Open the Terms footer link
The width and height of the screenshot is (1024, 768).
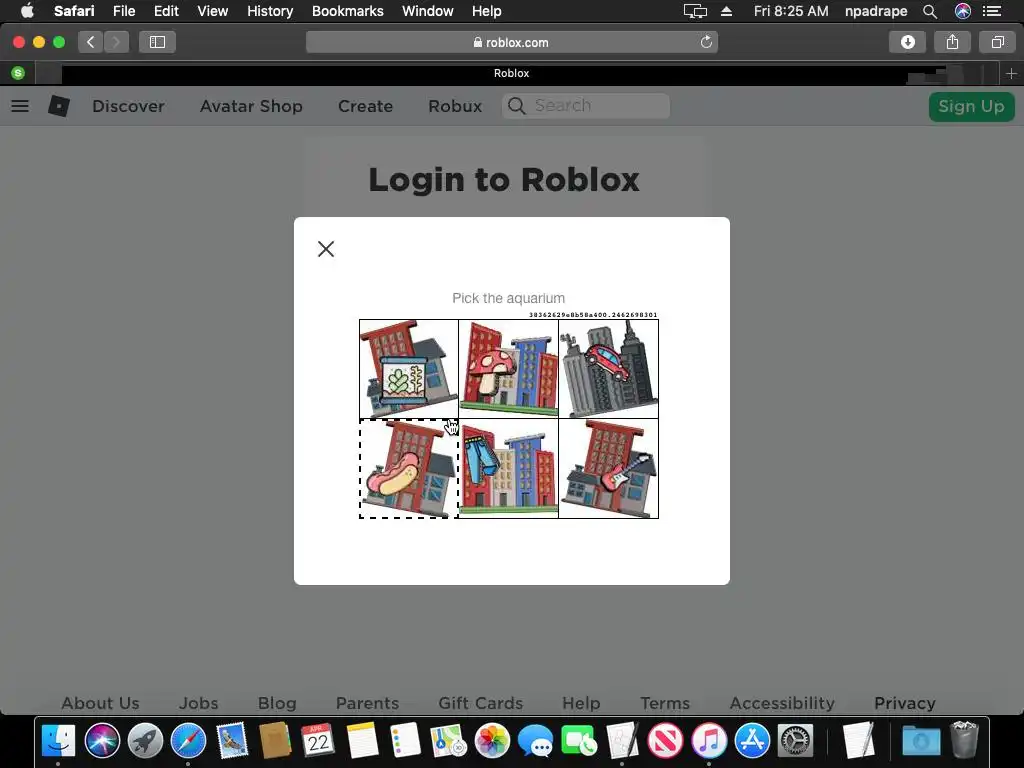(x=665, y=703)
